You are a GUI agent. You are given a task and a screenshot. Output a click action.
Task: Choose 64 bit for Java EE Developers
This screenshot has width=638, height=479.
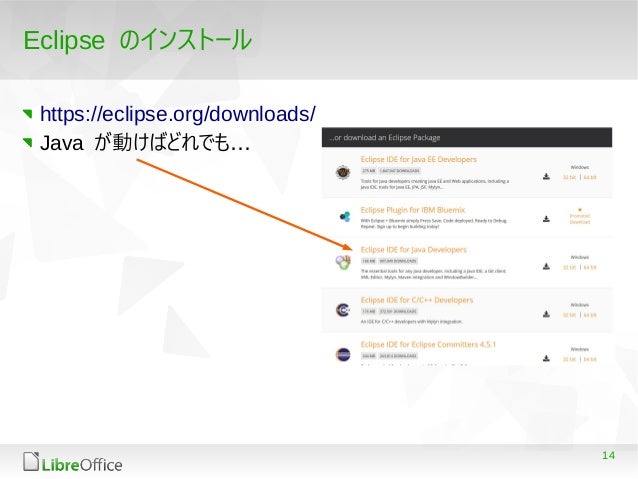[x=590, y=177]
